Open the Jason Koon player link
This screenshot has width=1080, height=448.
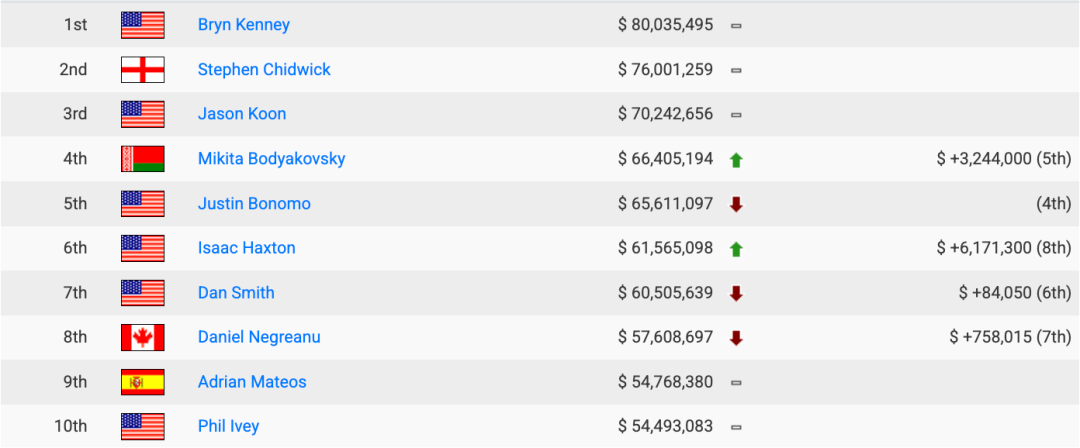point(241,114)
